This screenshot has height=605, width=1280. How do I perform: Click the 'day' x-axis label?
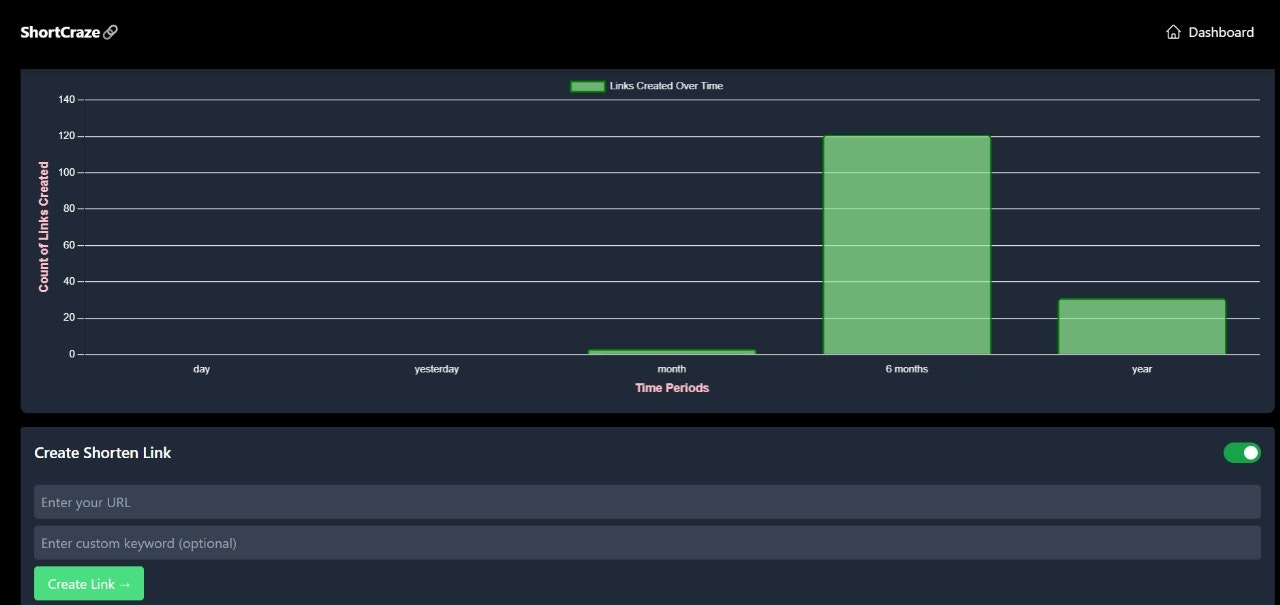(202, 369)
